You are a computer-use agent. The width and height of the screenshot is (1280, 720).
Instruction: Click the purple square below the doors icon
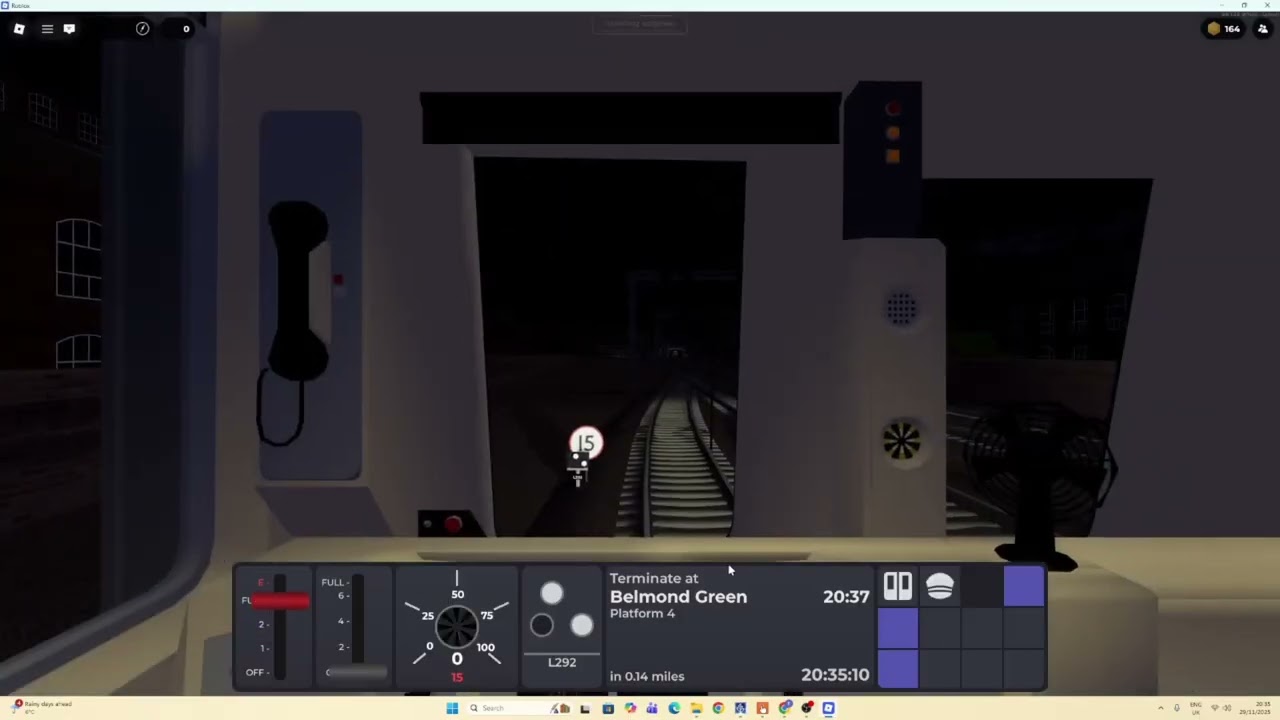click(898, 629)
